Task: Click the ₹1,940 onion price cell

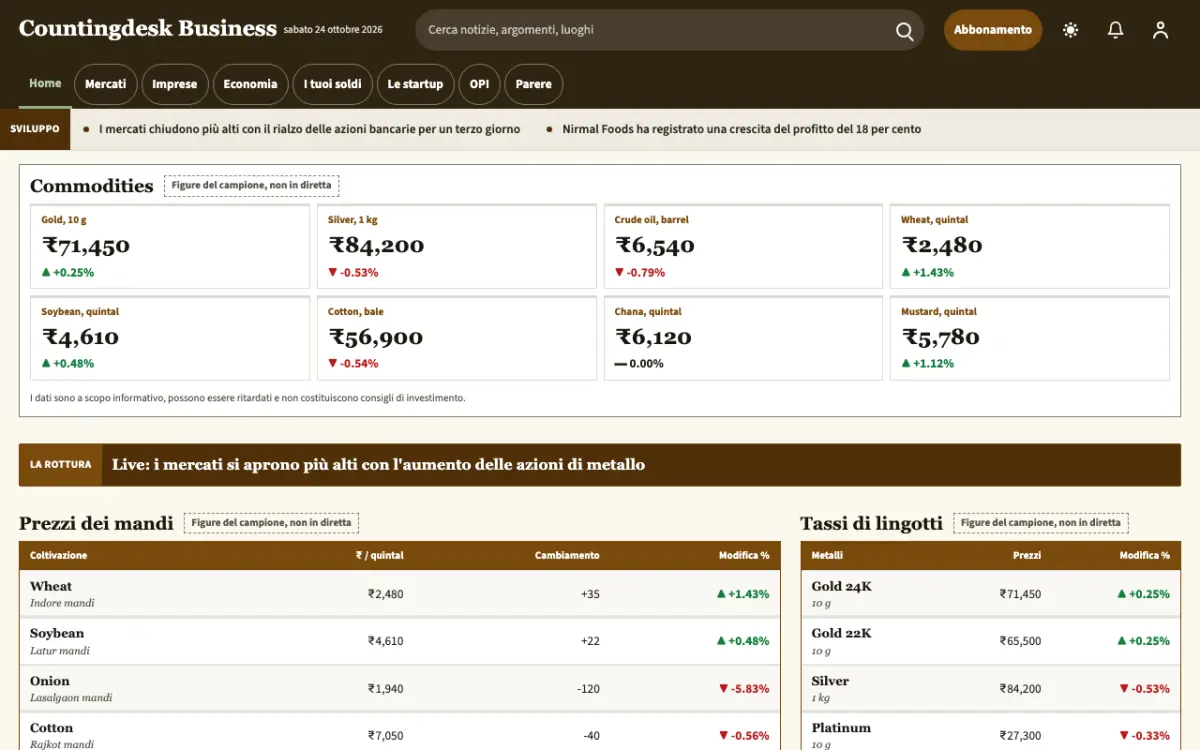Action: pos(385,689)
